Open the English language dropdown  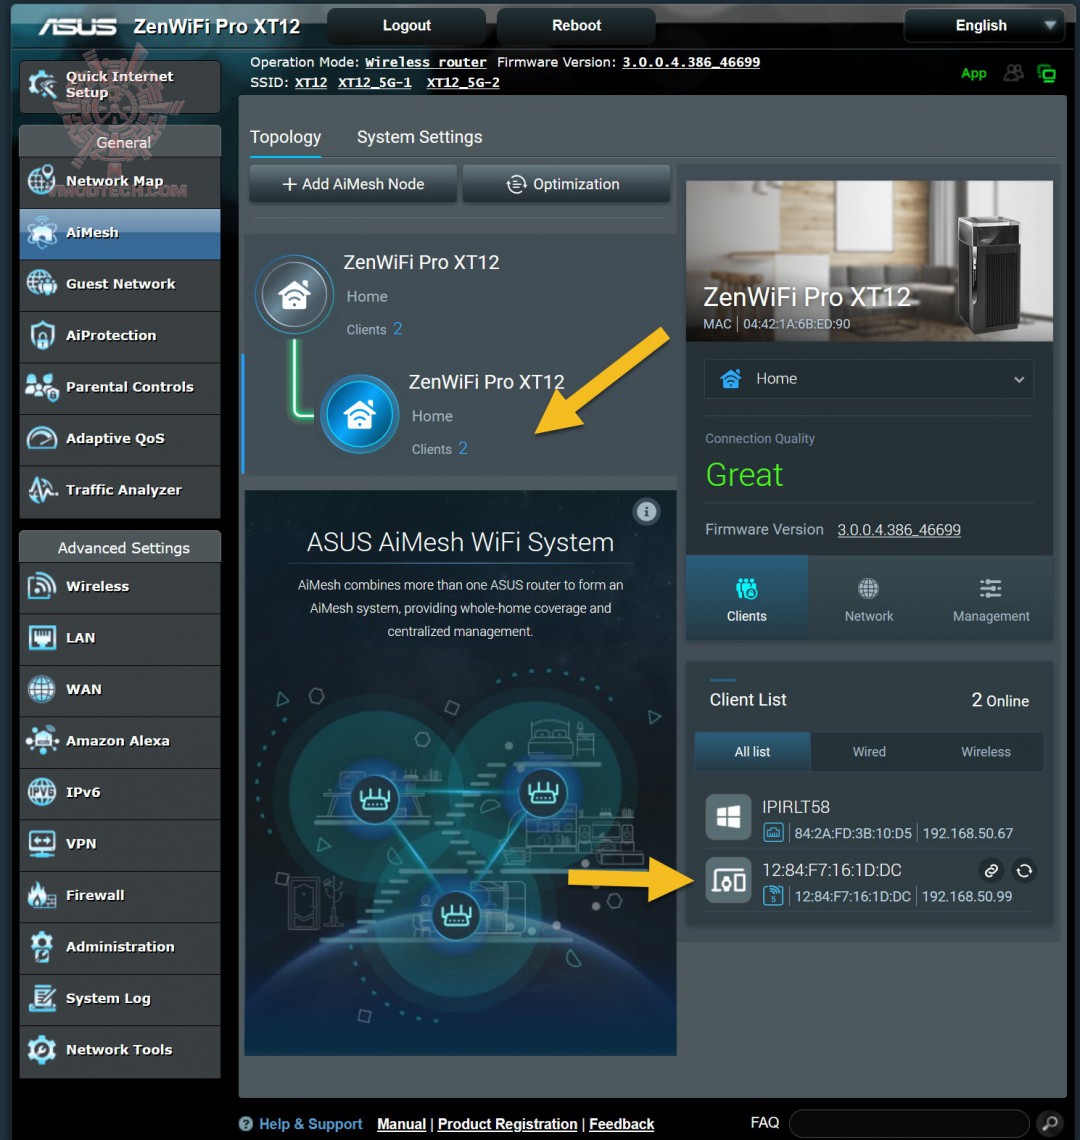click(x=982, y=25)
